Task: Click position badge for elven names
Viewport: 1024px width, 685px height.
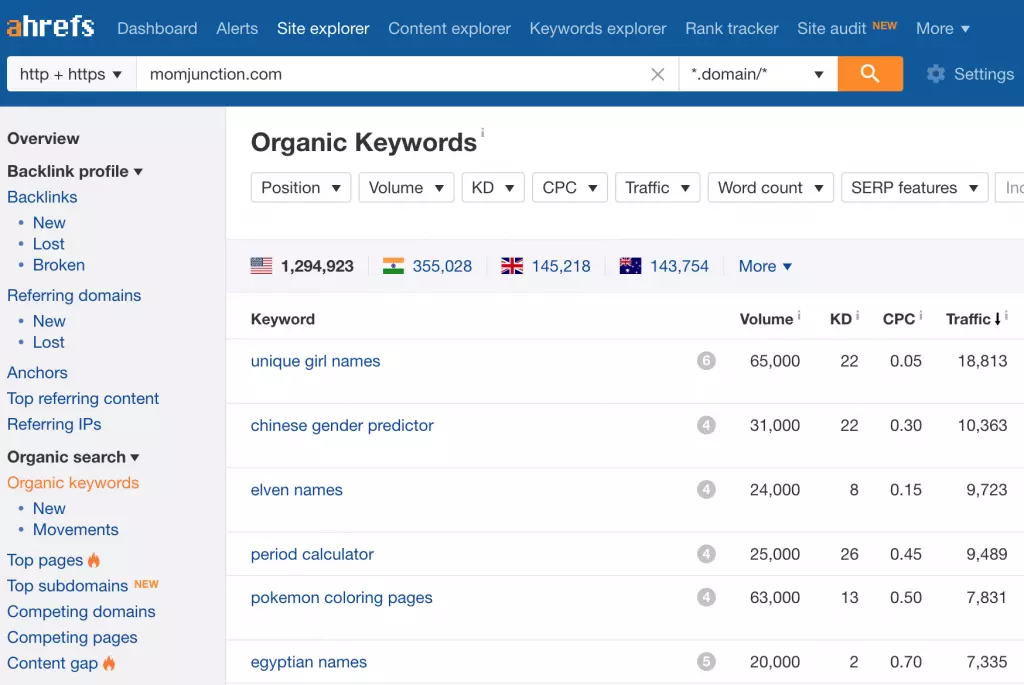Action: pyautogui.click(x=706, y=489)
